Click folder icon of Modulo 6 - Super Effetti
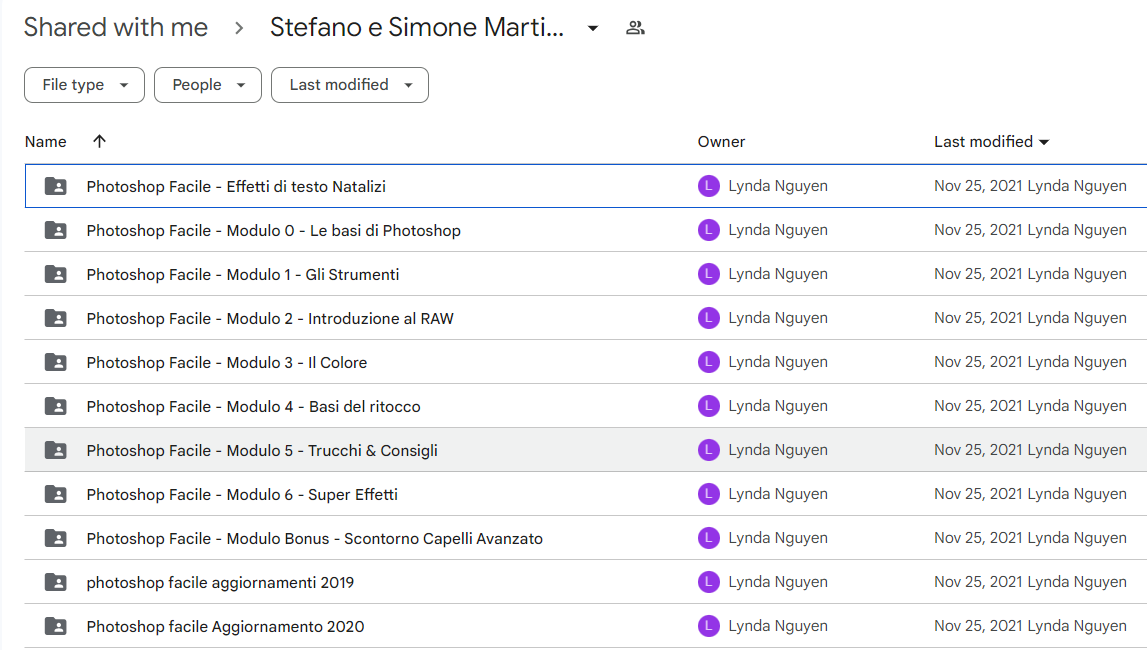 [56, 494]
